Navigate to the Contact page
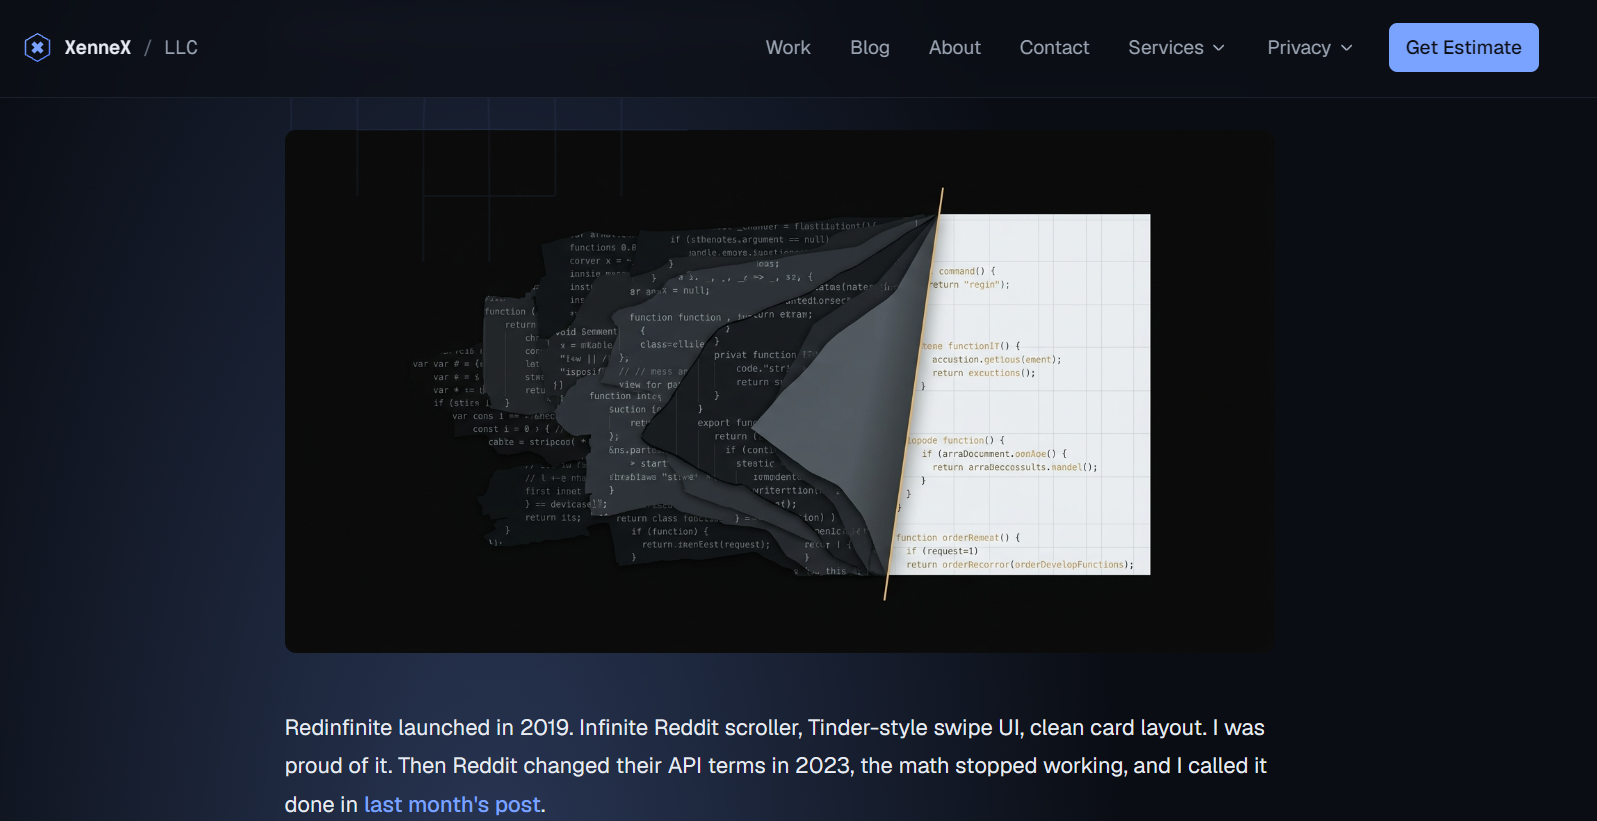Screen dimensions: 1597x821 click(x=1054, y=47)
